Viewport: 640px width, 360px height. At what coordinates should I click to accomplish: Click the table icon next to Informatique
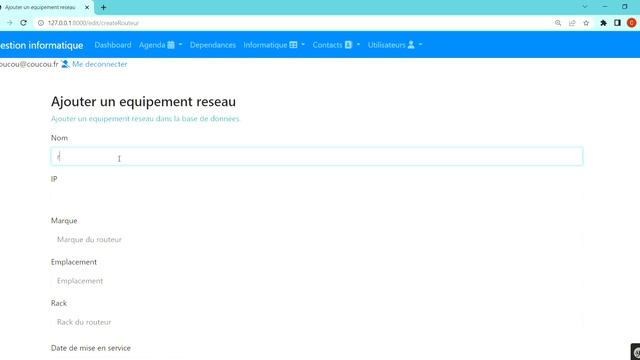[x=293, y=45]
